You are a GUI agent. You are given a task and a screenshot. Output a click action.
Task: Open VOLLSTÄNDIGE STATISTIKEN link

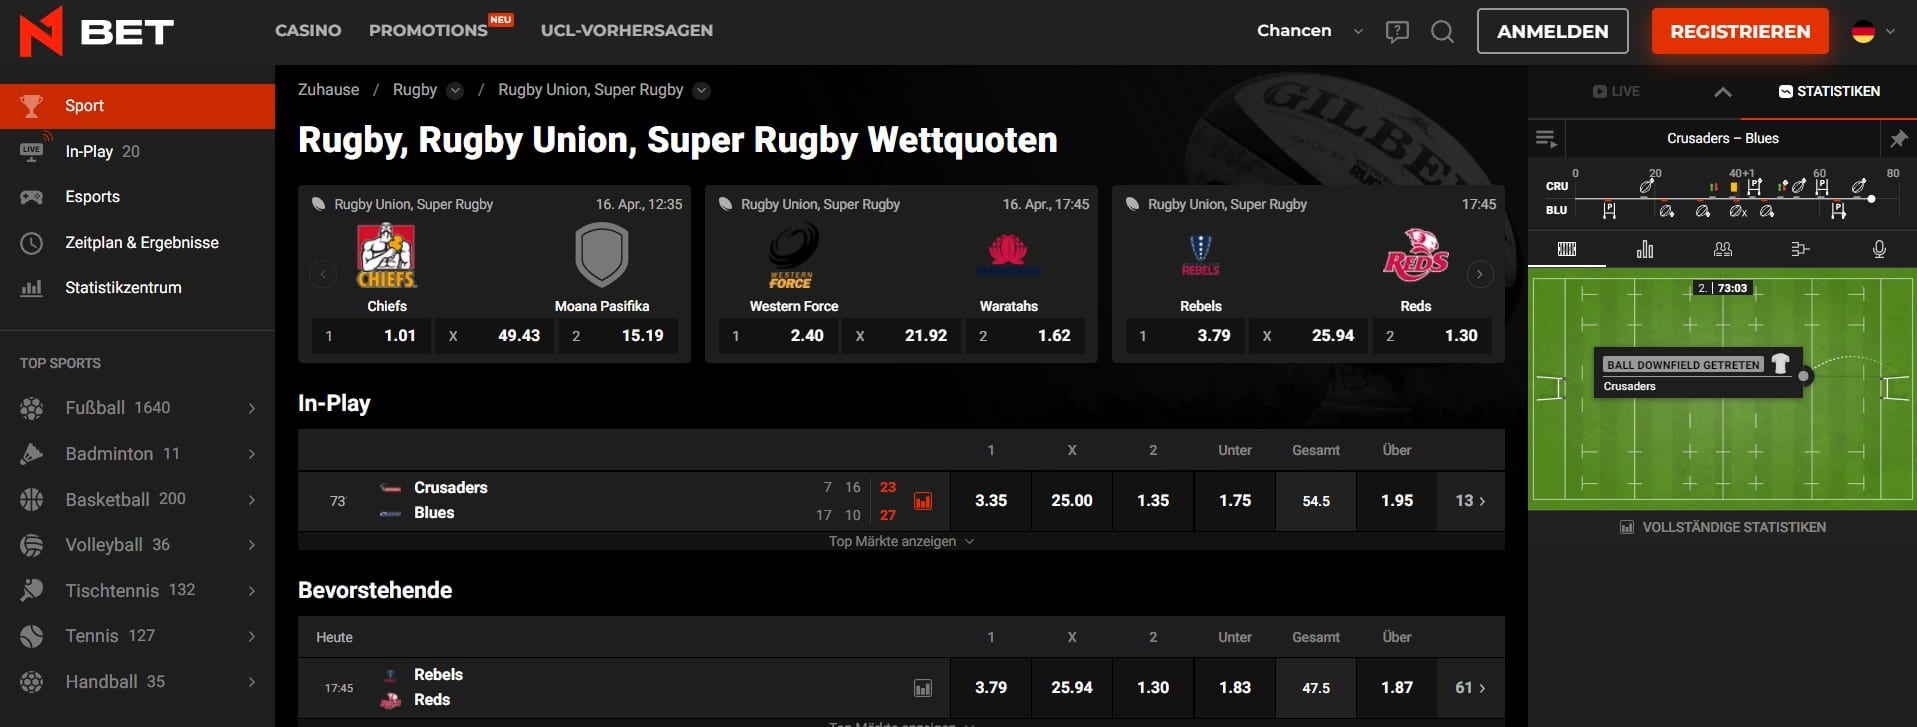pos(1734,527)
